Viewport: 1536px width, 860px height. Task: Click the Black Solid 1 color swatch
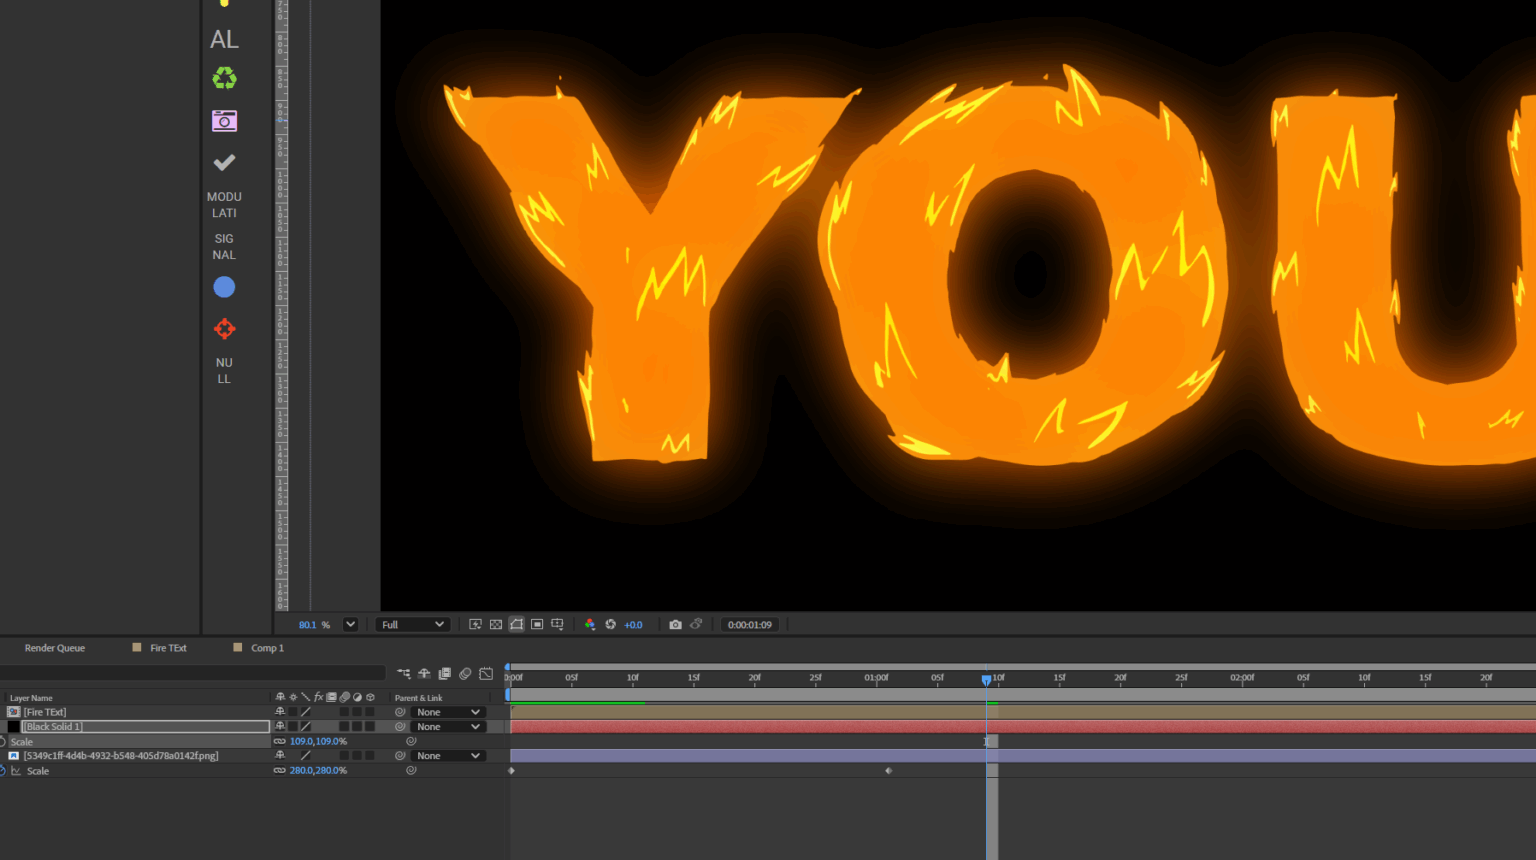click(13, 727)
